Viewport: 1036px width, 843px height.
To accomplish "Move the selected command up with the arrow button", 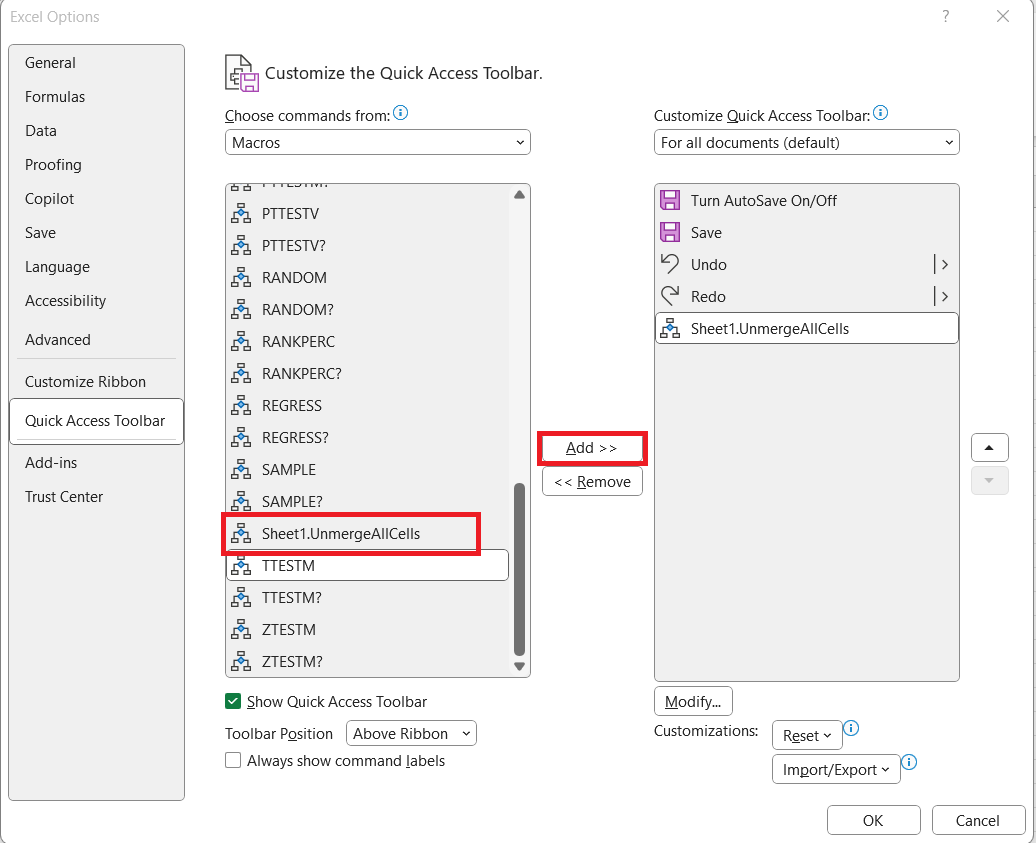I will (989, 447).
